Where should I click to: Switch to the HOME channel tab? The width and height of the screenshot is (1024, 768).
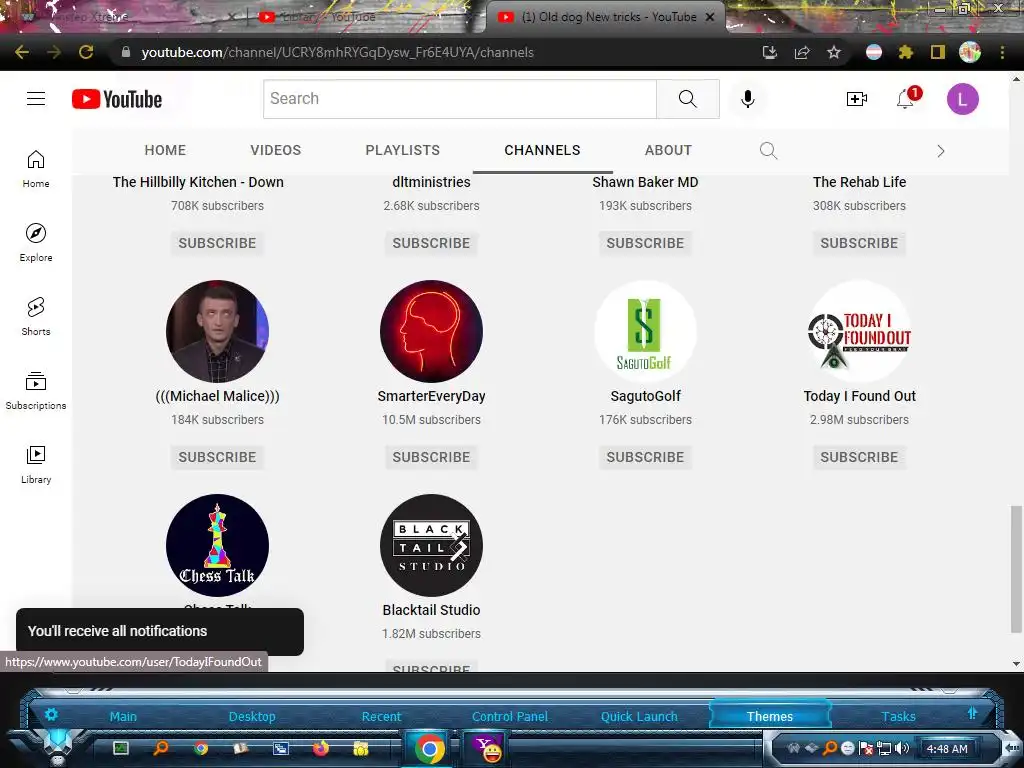[165, 150]
